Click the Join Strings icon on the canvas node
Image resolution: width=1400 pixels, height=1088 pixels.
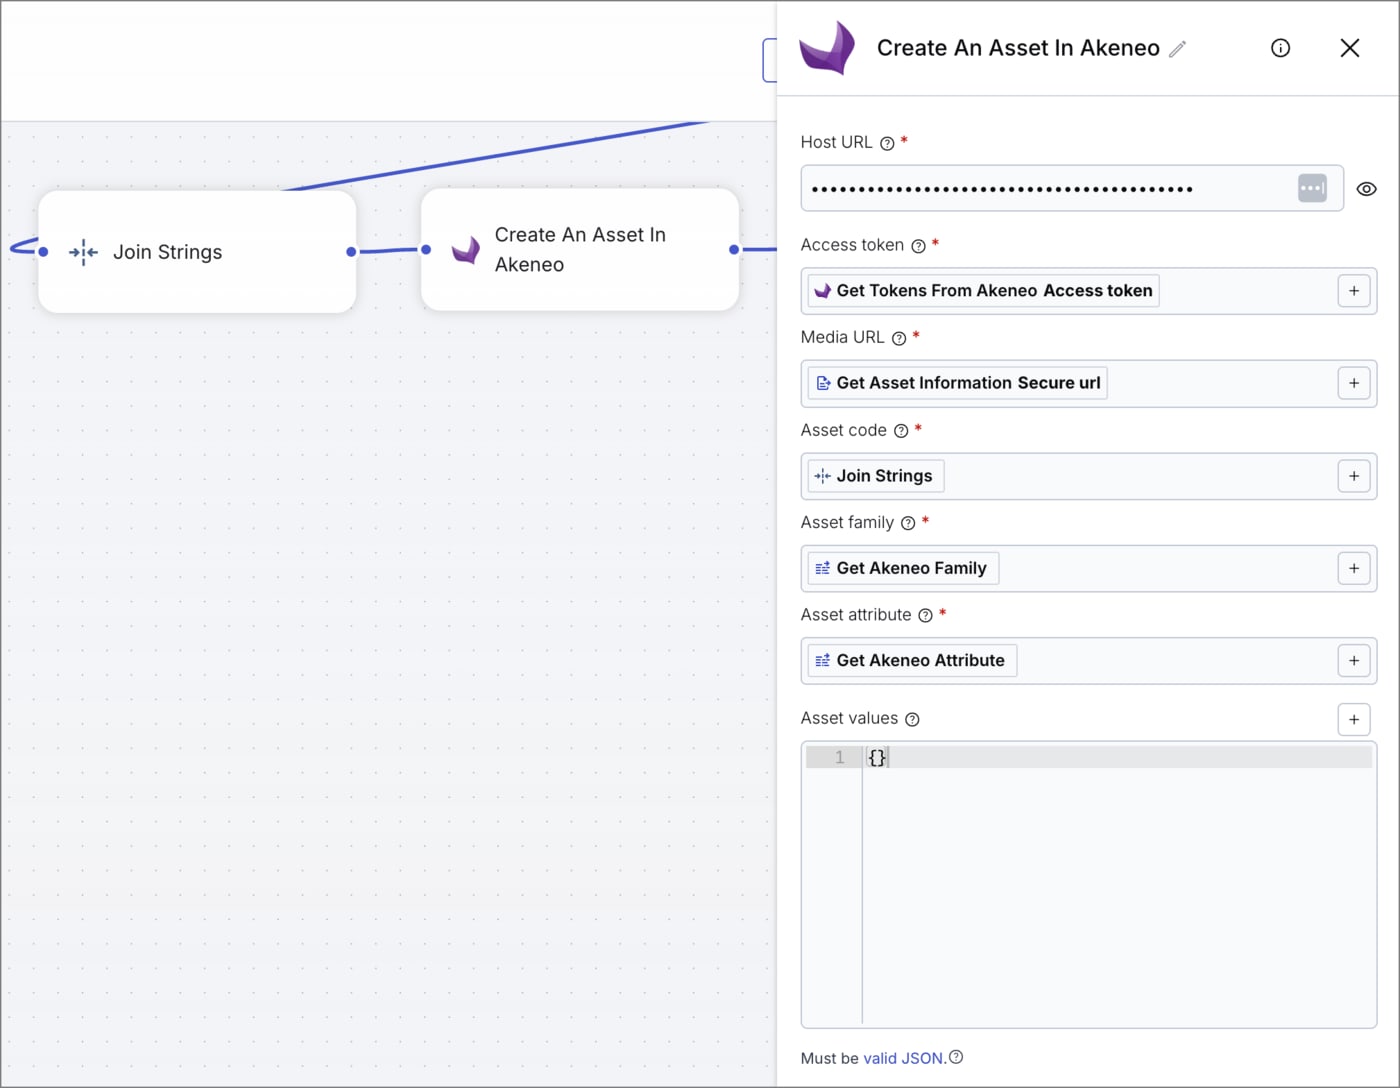[x=83, y=252]
